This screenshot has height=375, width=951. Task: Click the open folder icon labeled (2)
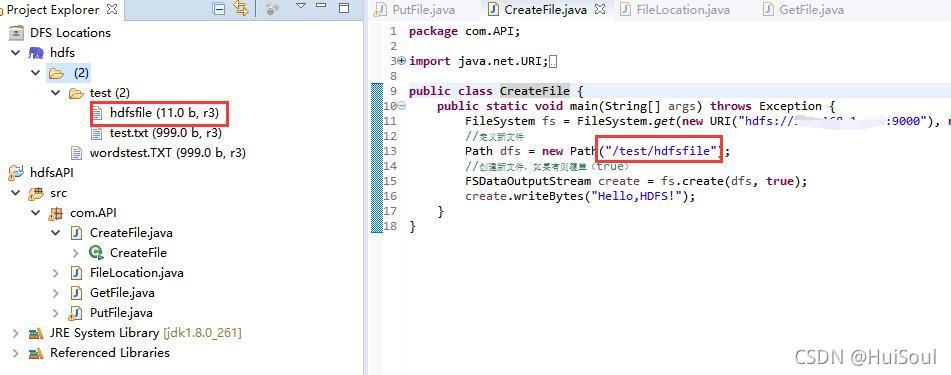coord(56,73)
